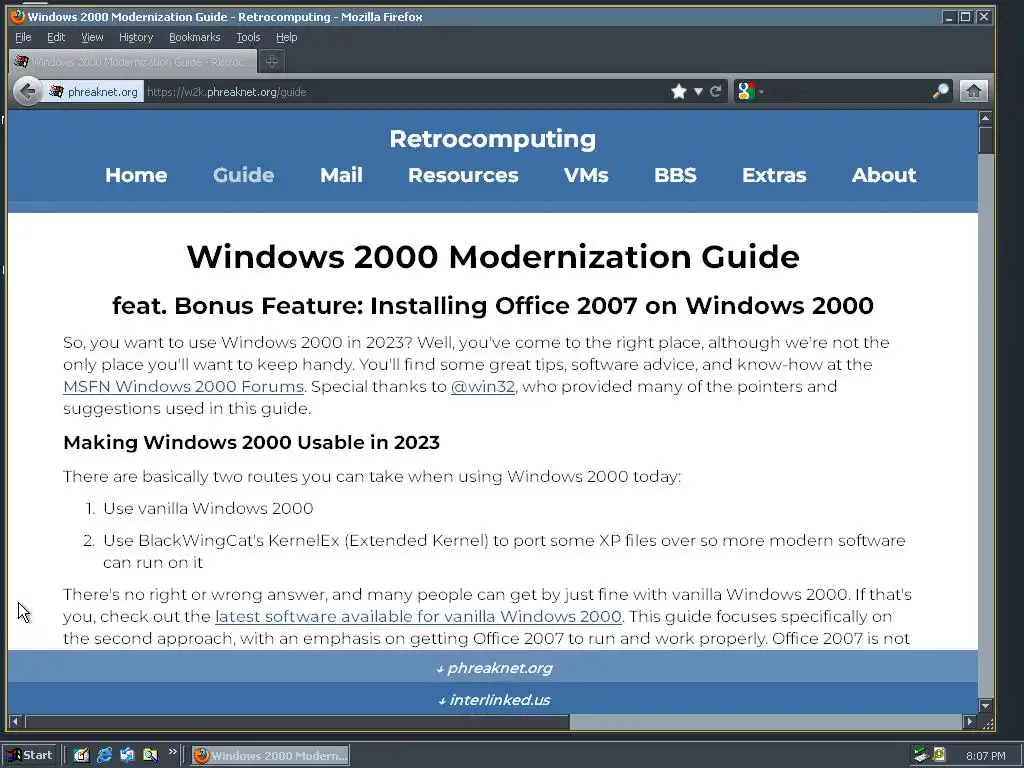Click the horizontal scrollbar left arrow
The width and height of the screenshot is (1024, 768).
[15, 722]
